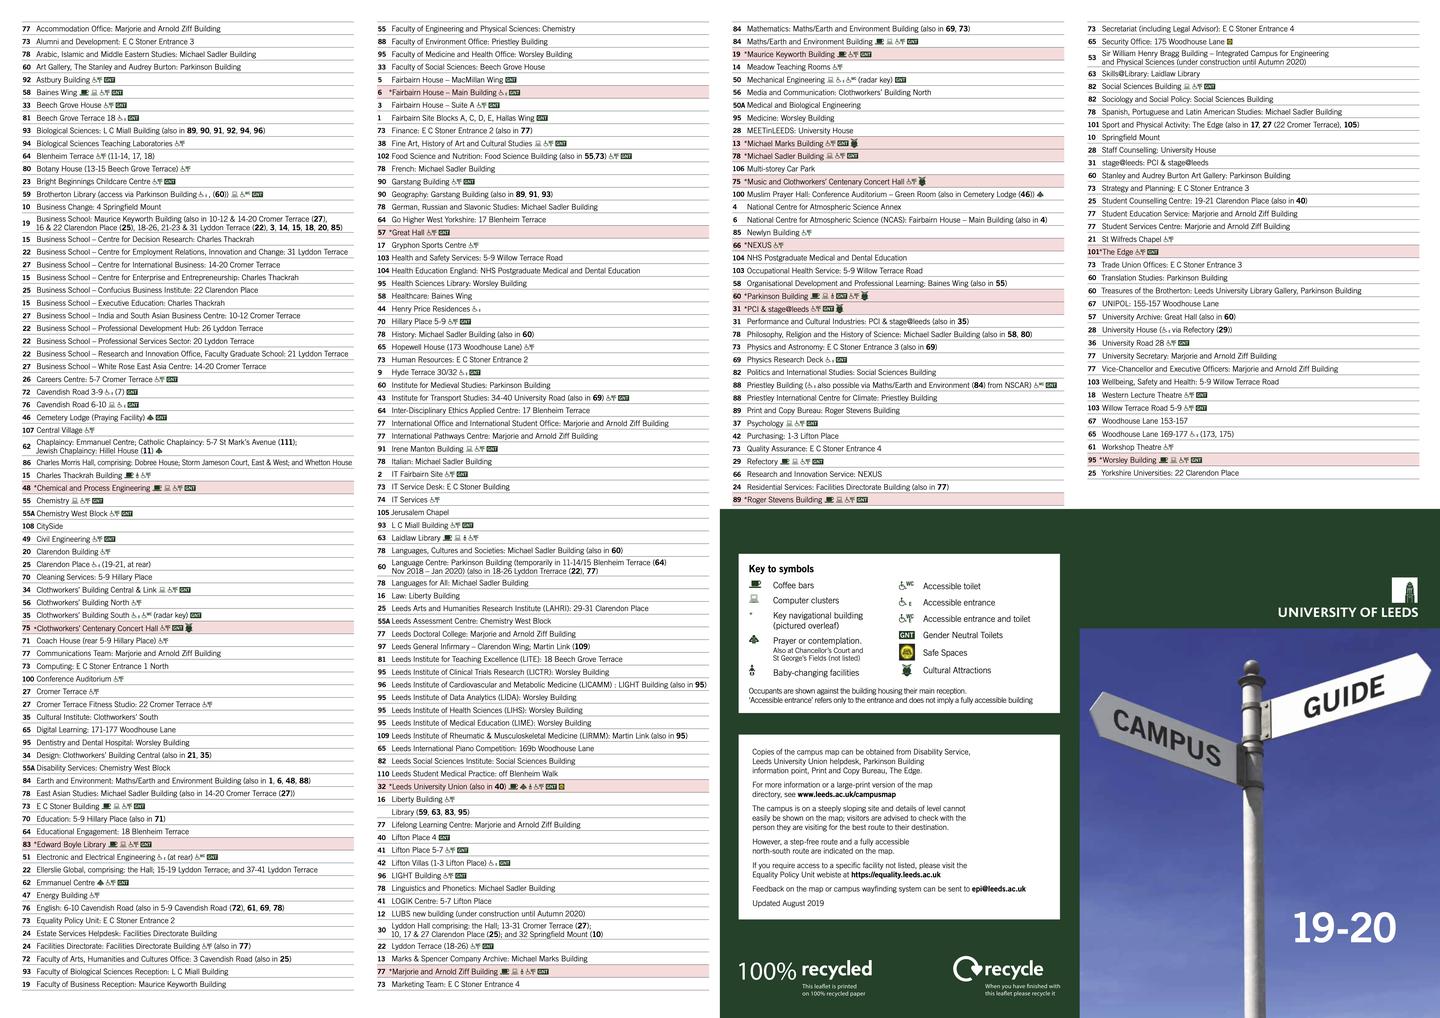Image resolution: width=1440 pixels, height=1018 pixels.
Task: Select the Accessible entrance and toilet key symbol
Action: pos(906,618)
